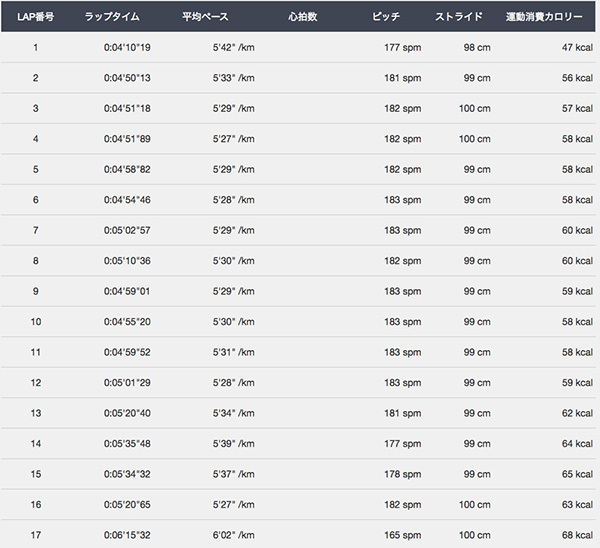Click 62 kcal calorie value
Screen dimensions: 600x548
pyautogui.click(x=577, y=413)
